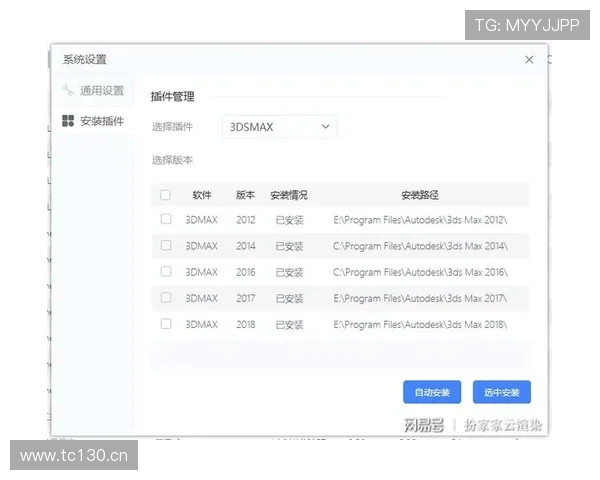Image resolution: width=600 pixels, height=480 pixels.
Task: Select the path ending in 3ds Max 2012\
Action: 420,220
